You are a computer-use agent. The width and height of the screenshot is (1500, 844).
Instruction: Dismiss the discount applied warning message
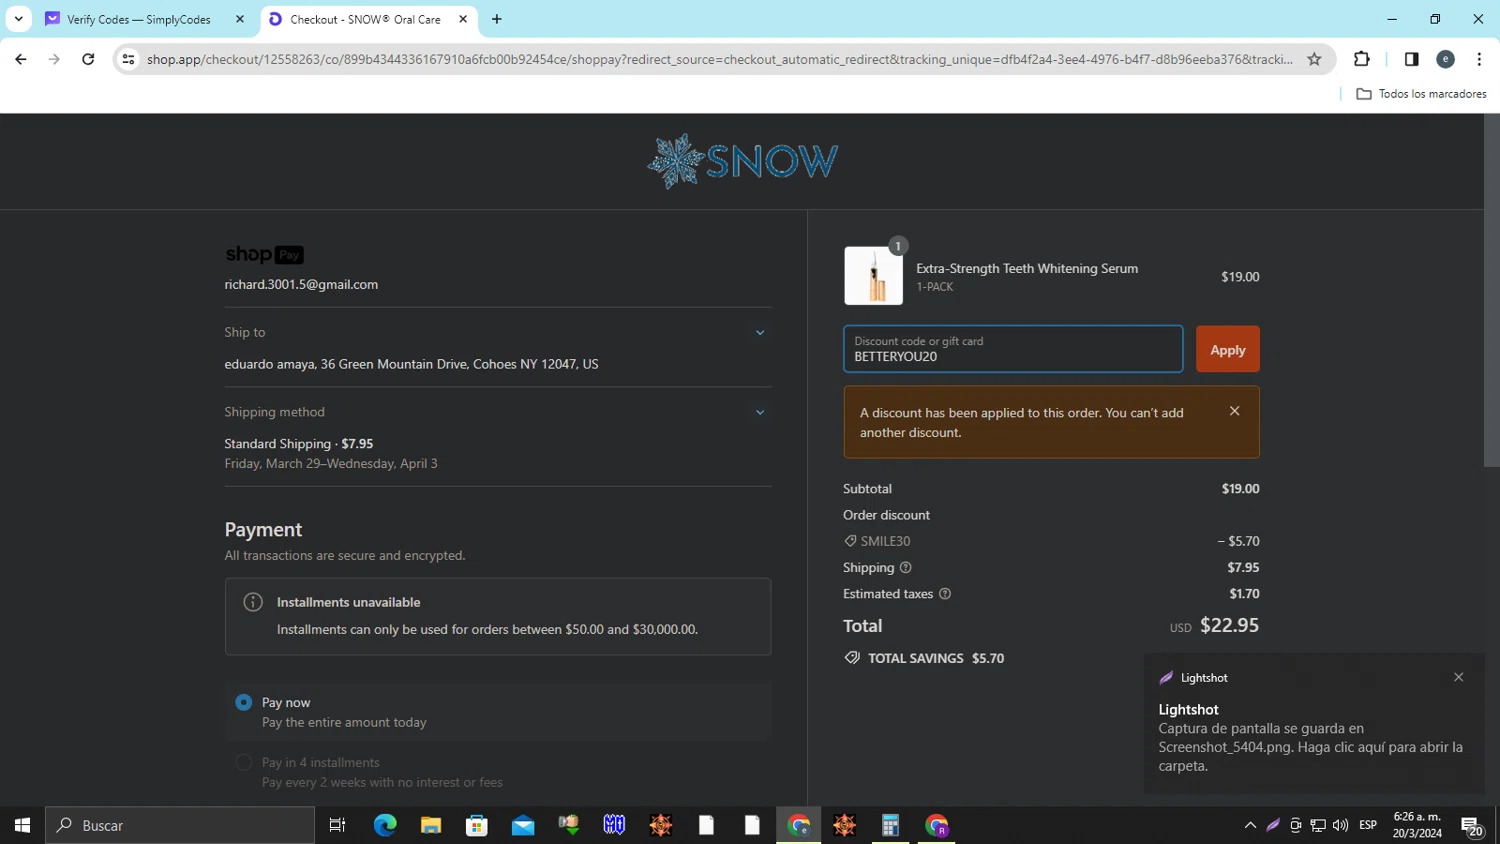tap(1235, 411)
